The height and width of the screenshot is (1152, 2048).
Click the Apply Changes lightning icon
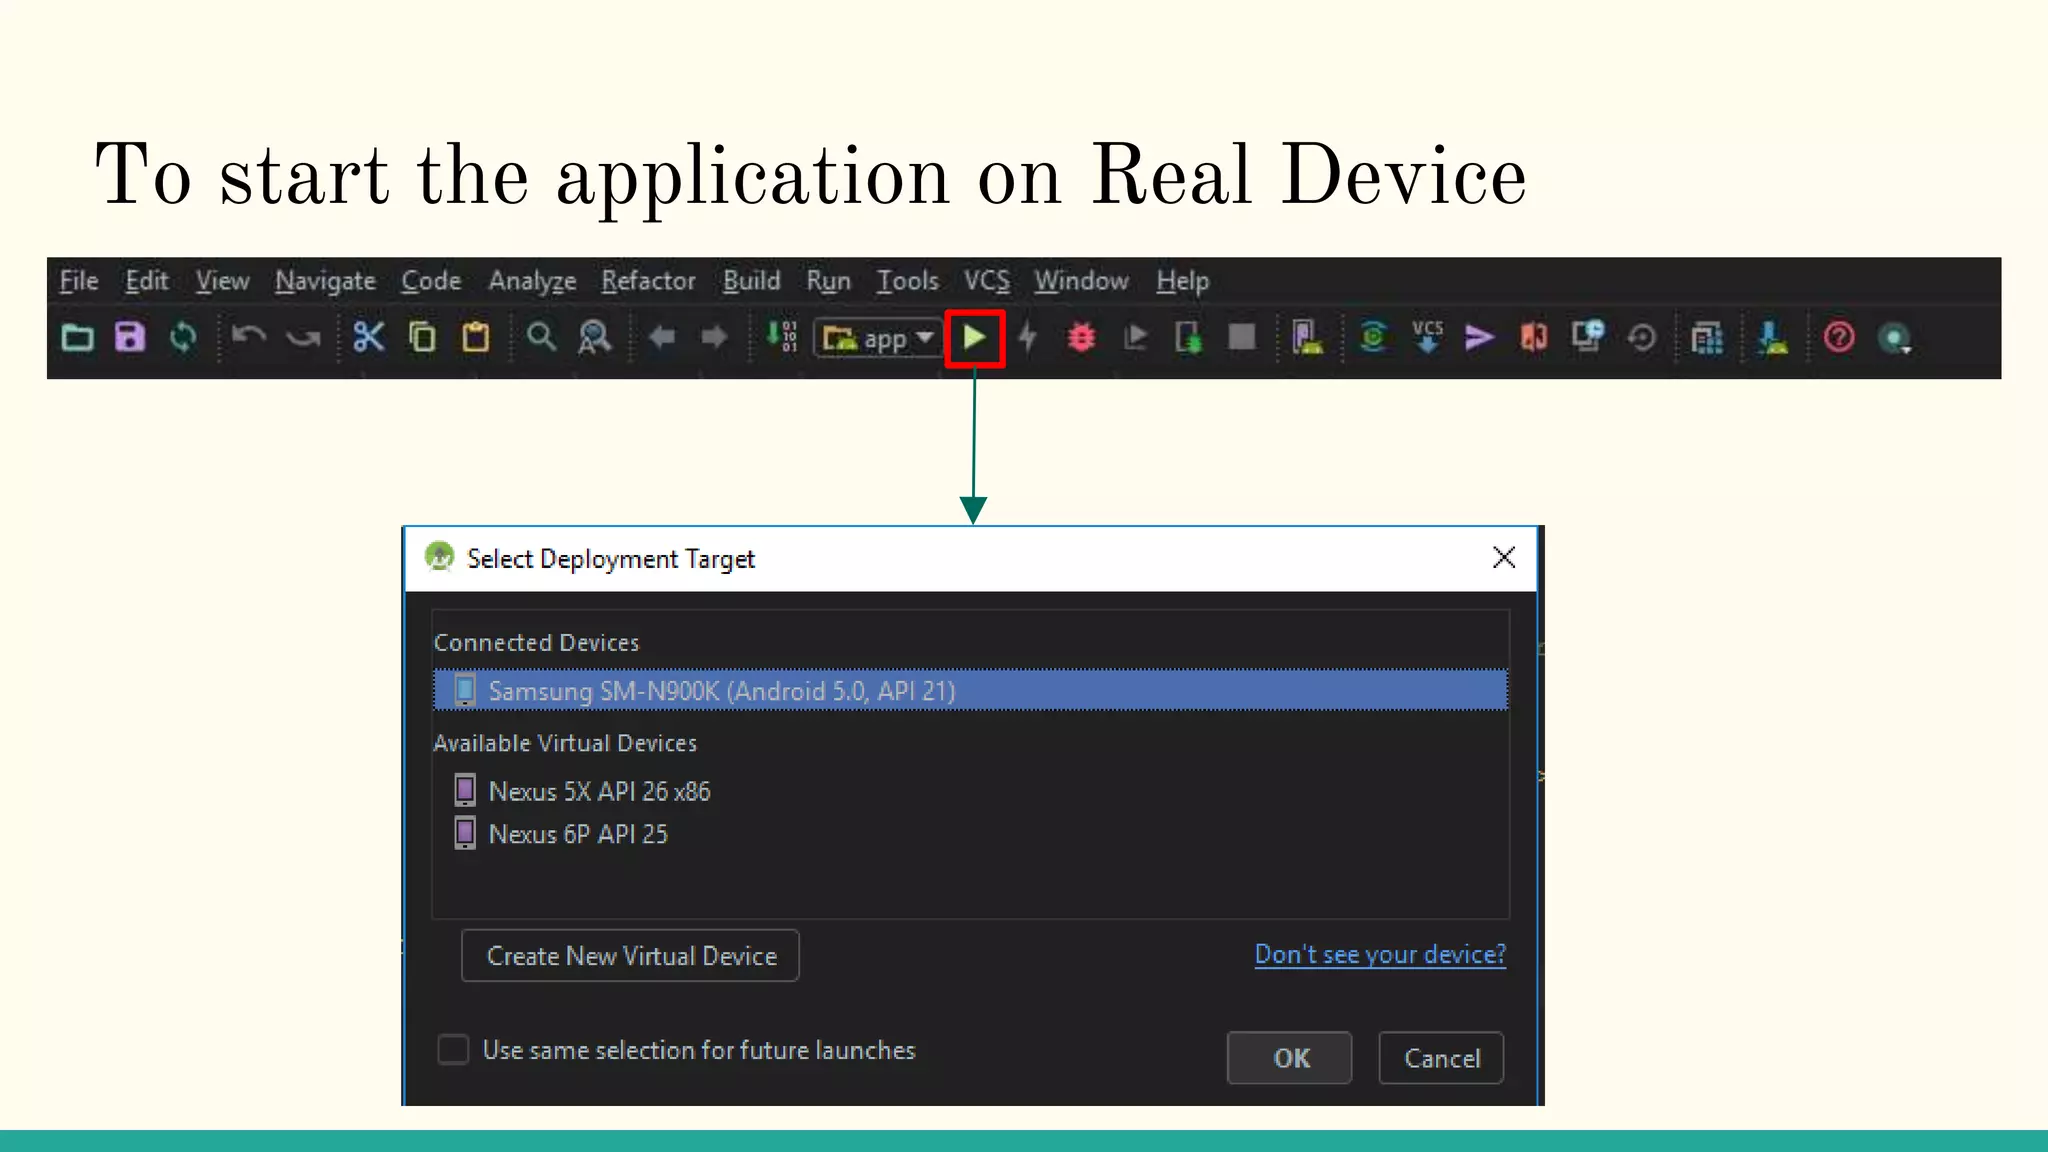[1027, 337]
